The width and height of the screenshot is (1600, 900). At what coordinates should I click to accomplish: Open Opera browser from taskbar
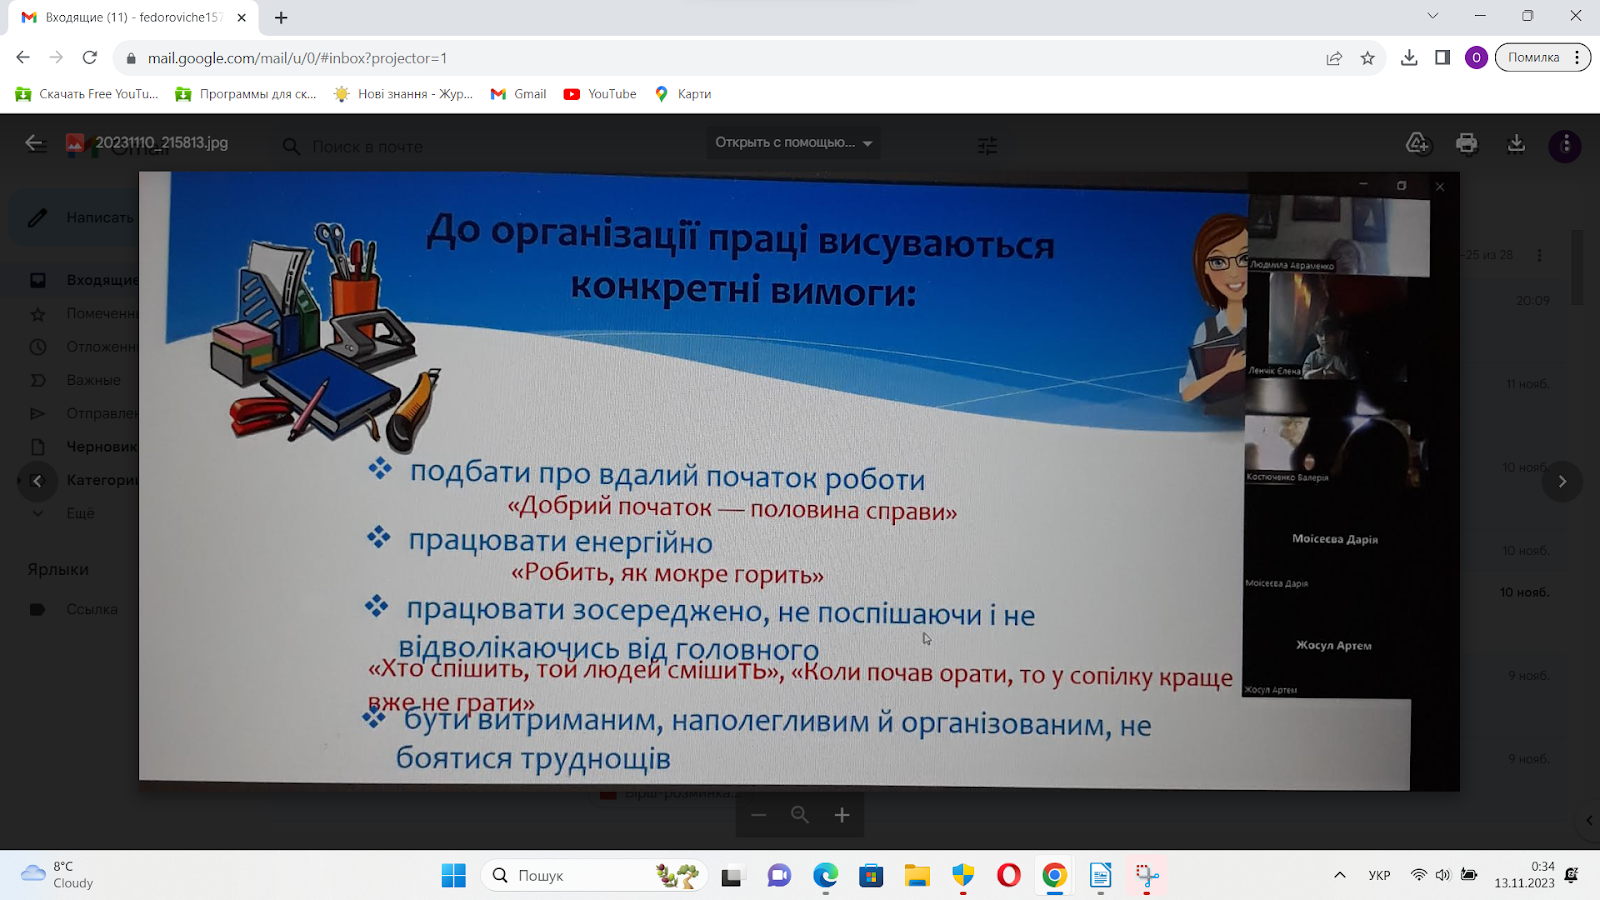click(x=1009, y=876)
